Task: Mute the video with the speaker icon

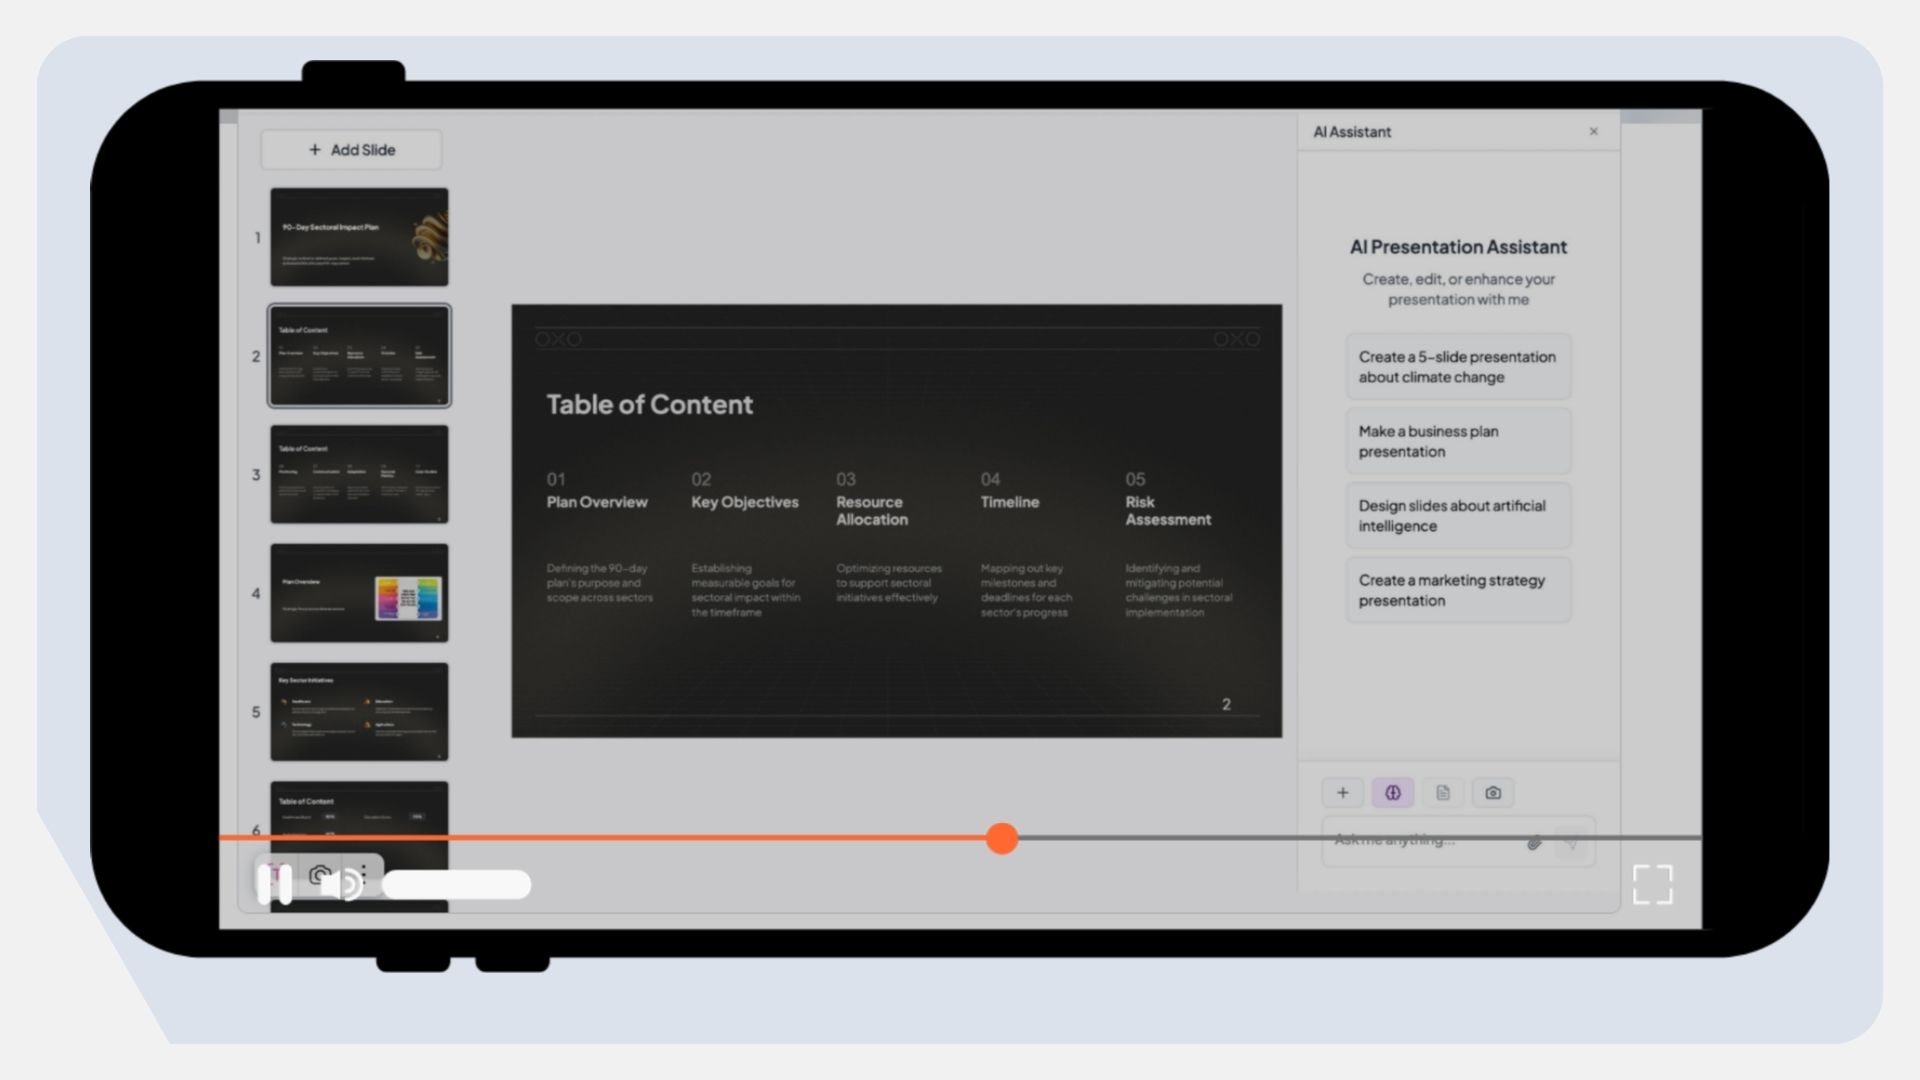Action: [343, 884]
